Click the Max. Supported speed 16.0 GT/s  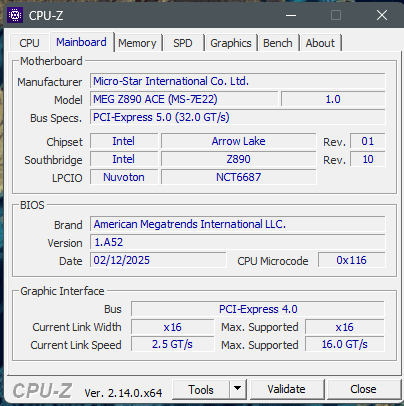(x=345, y=345)
